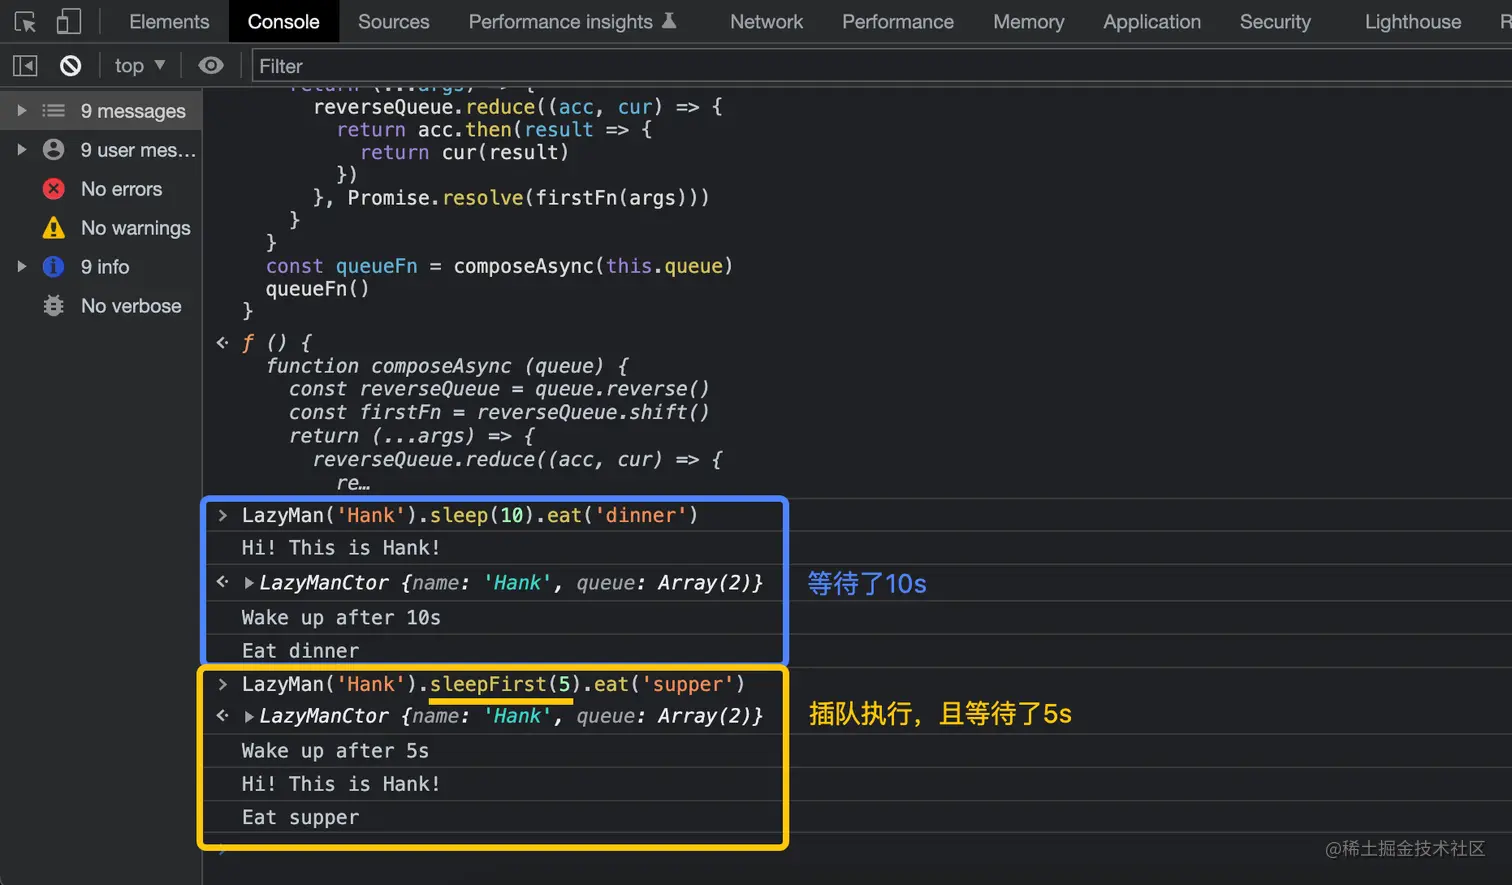This screenshot has width=1512, height=885.
Task: Select the No verbose filter row
Action: coord(101,306)
